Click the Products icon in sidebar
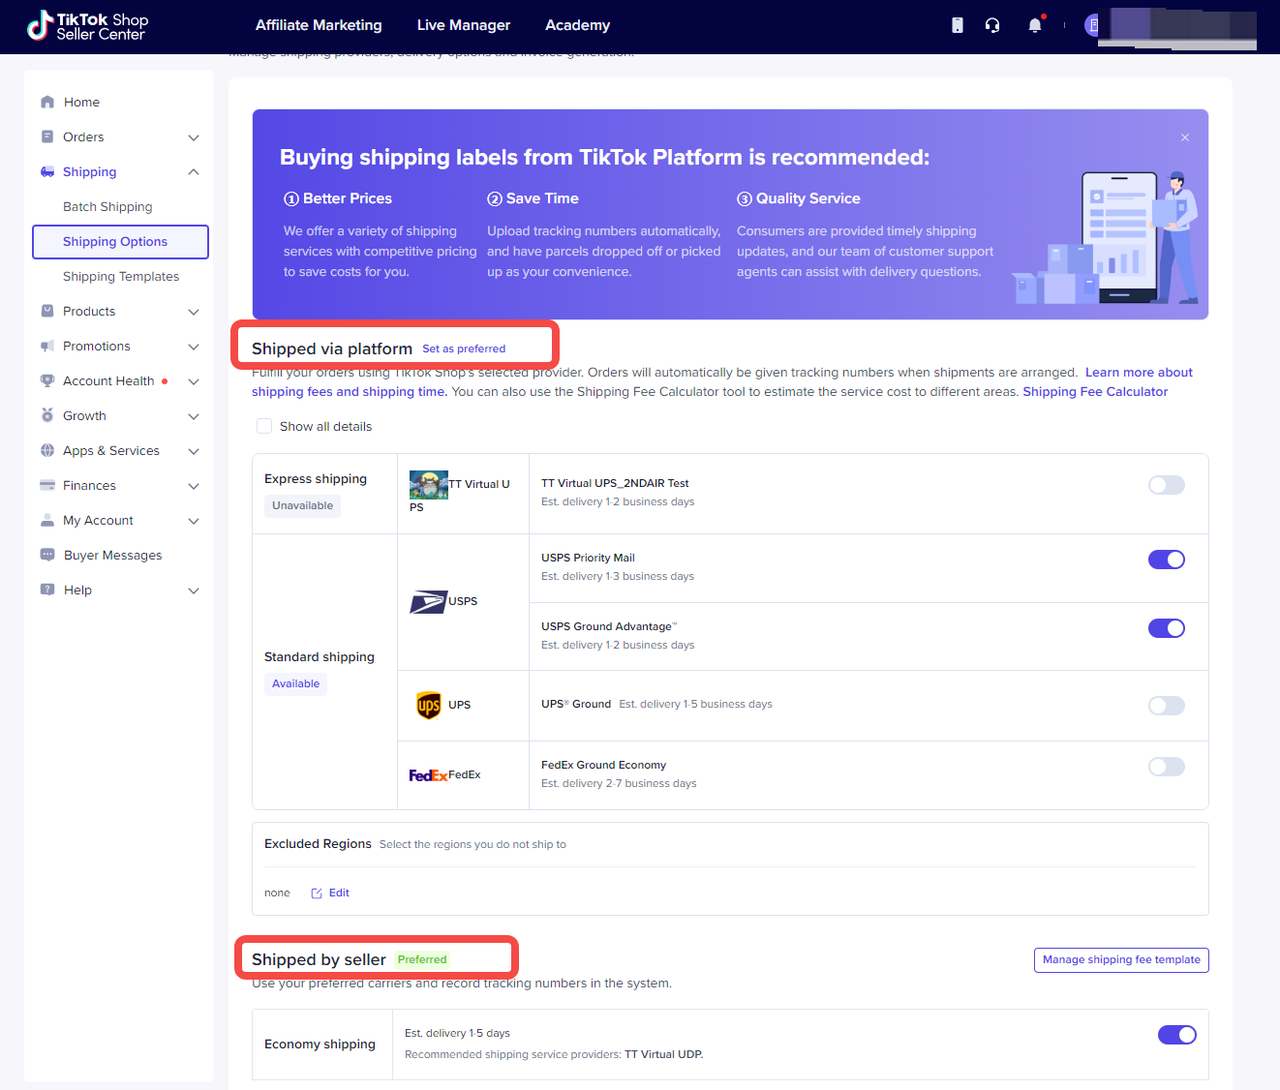 pyautogui.click(x=47, y=311)
